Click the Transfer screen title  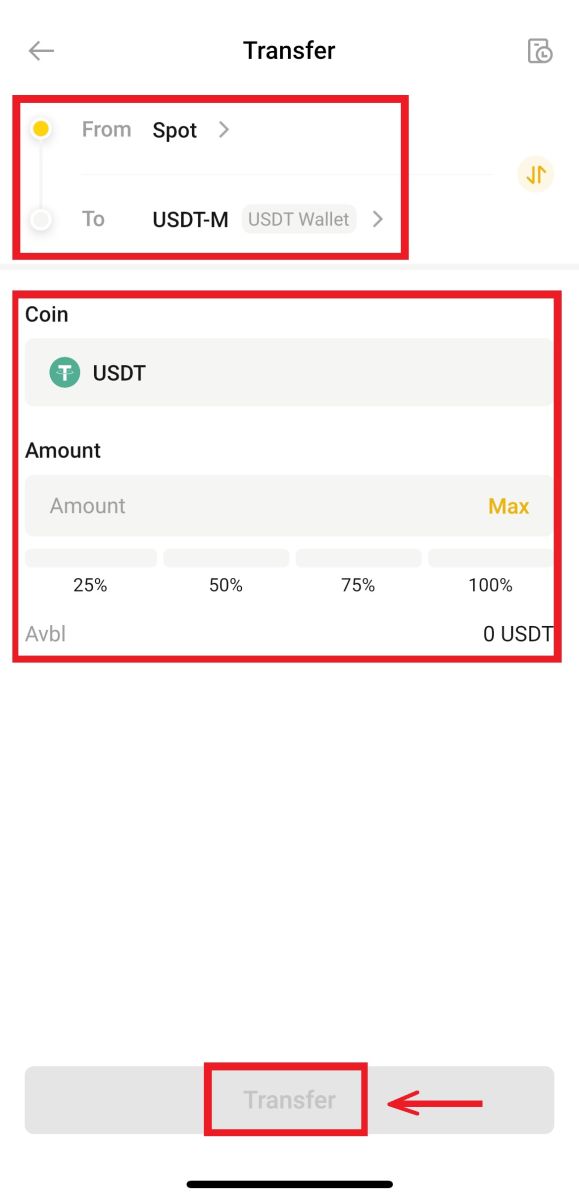pyautogui.click(x=289, y=50)
